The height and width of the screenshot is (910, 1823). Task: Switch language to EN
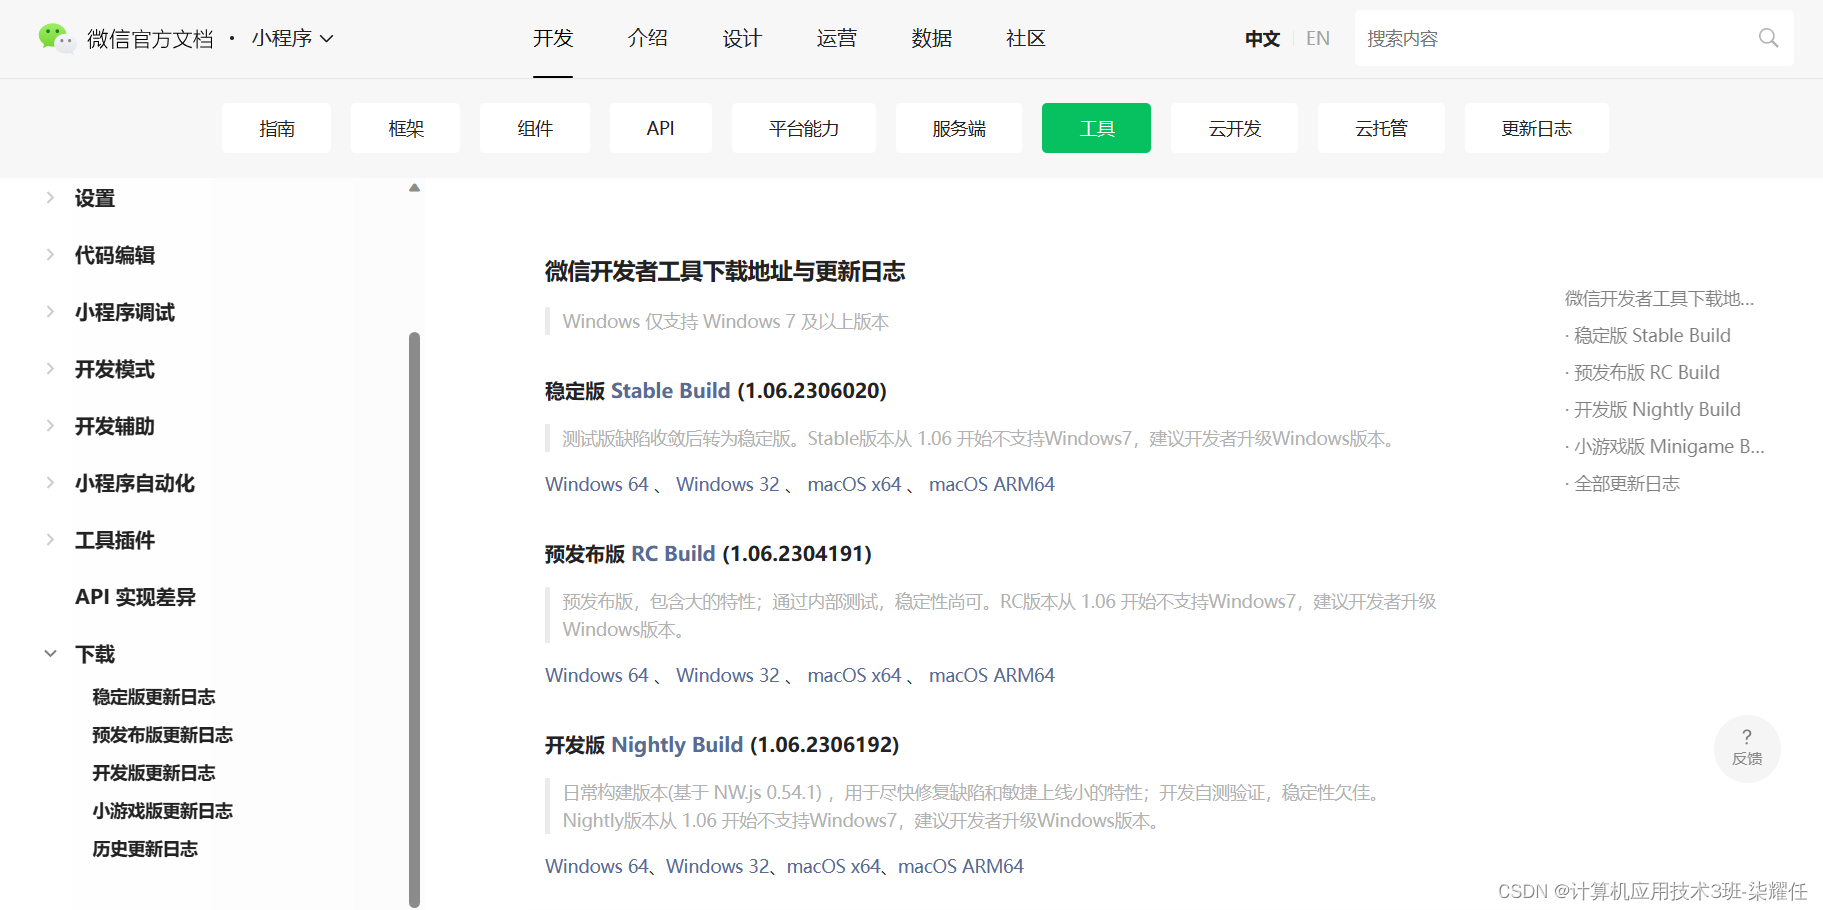1317,37
